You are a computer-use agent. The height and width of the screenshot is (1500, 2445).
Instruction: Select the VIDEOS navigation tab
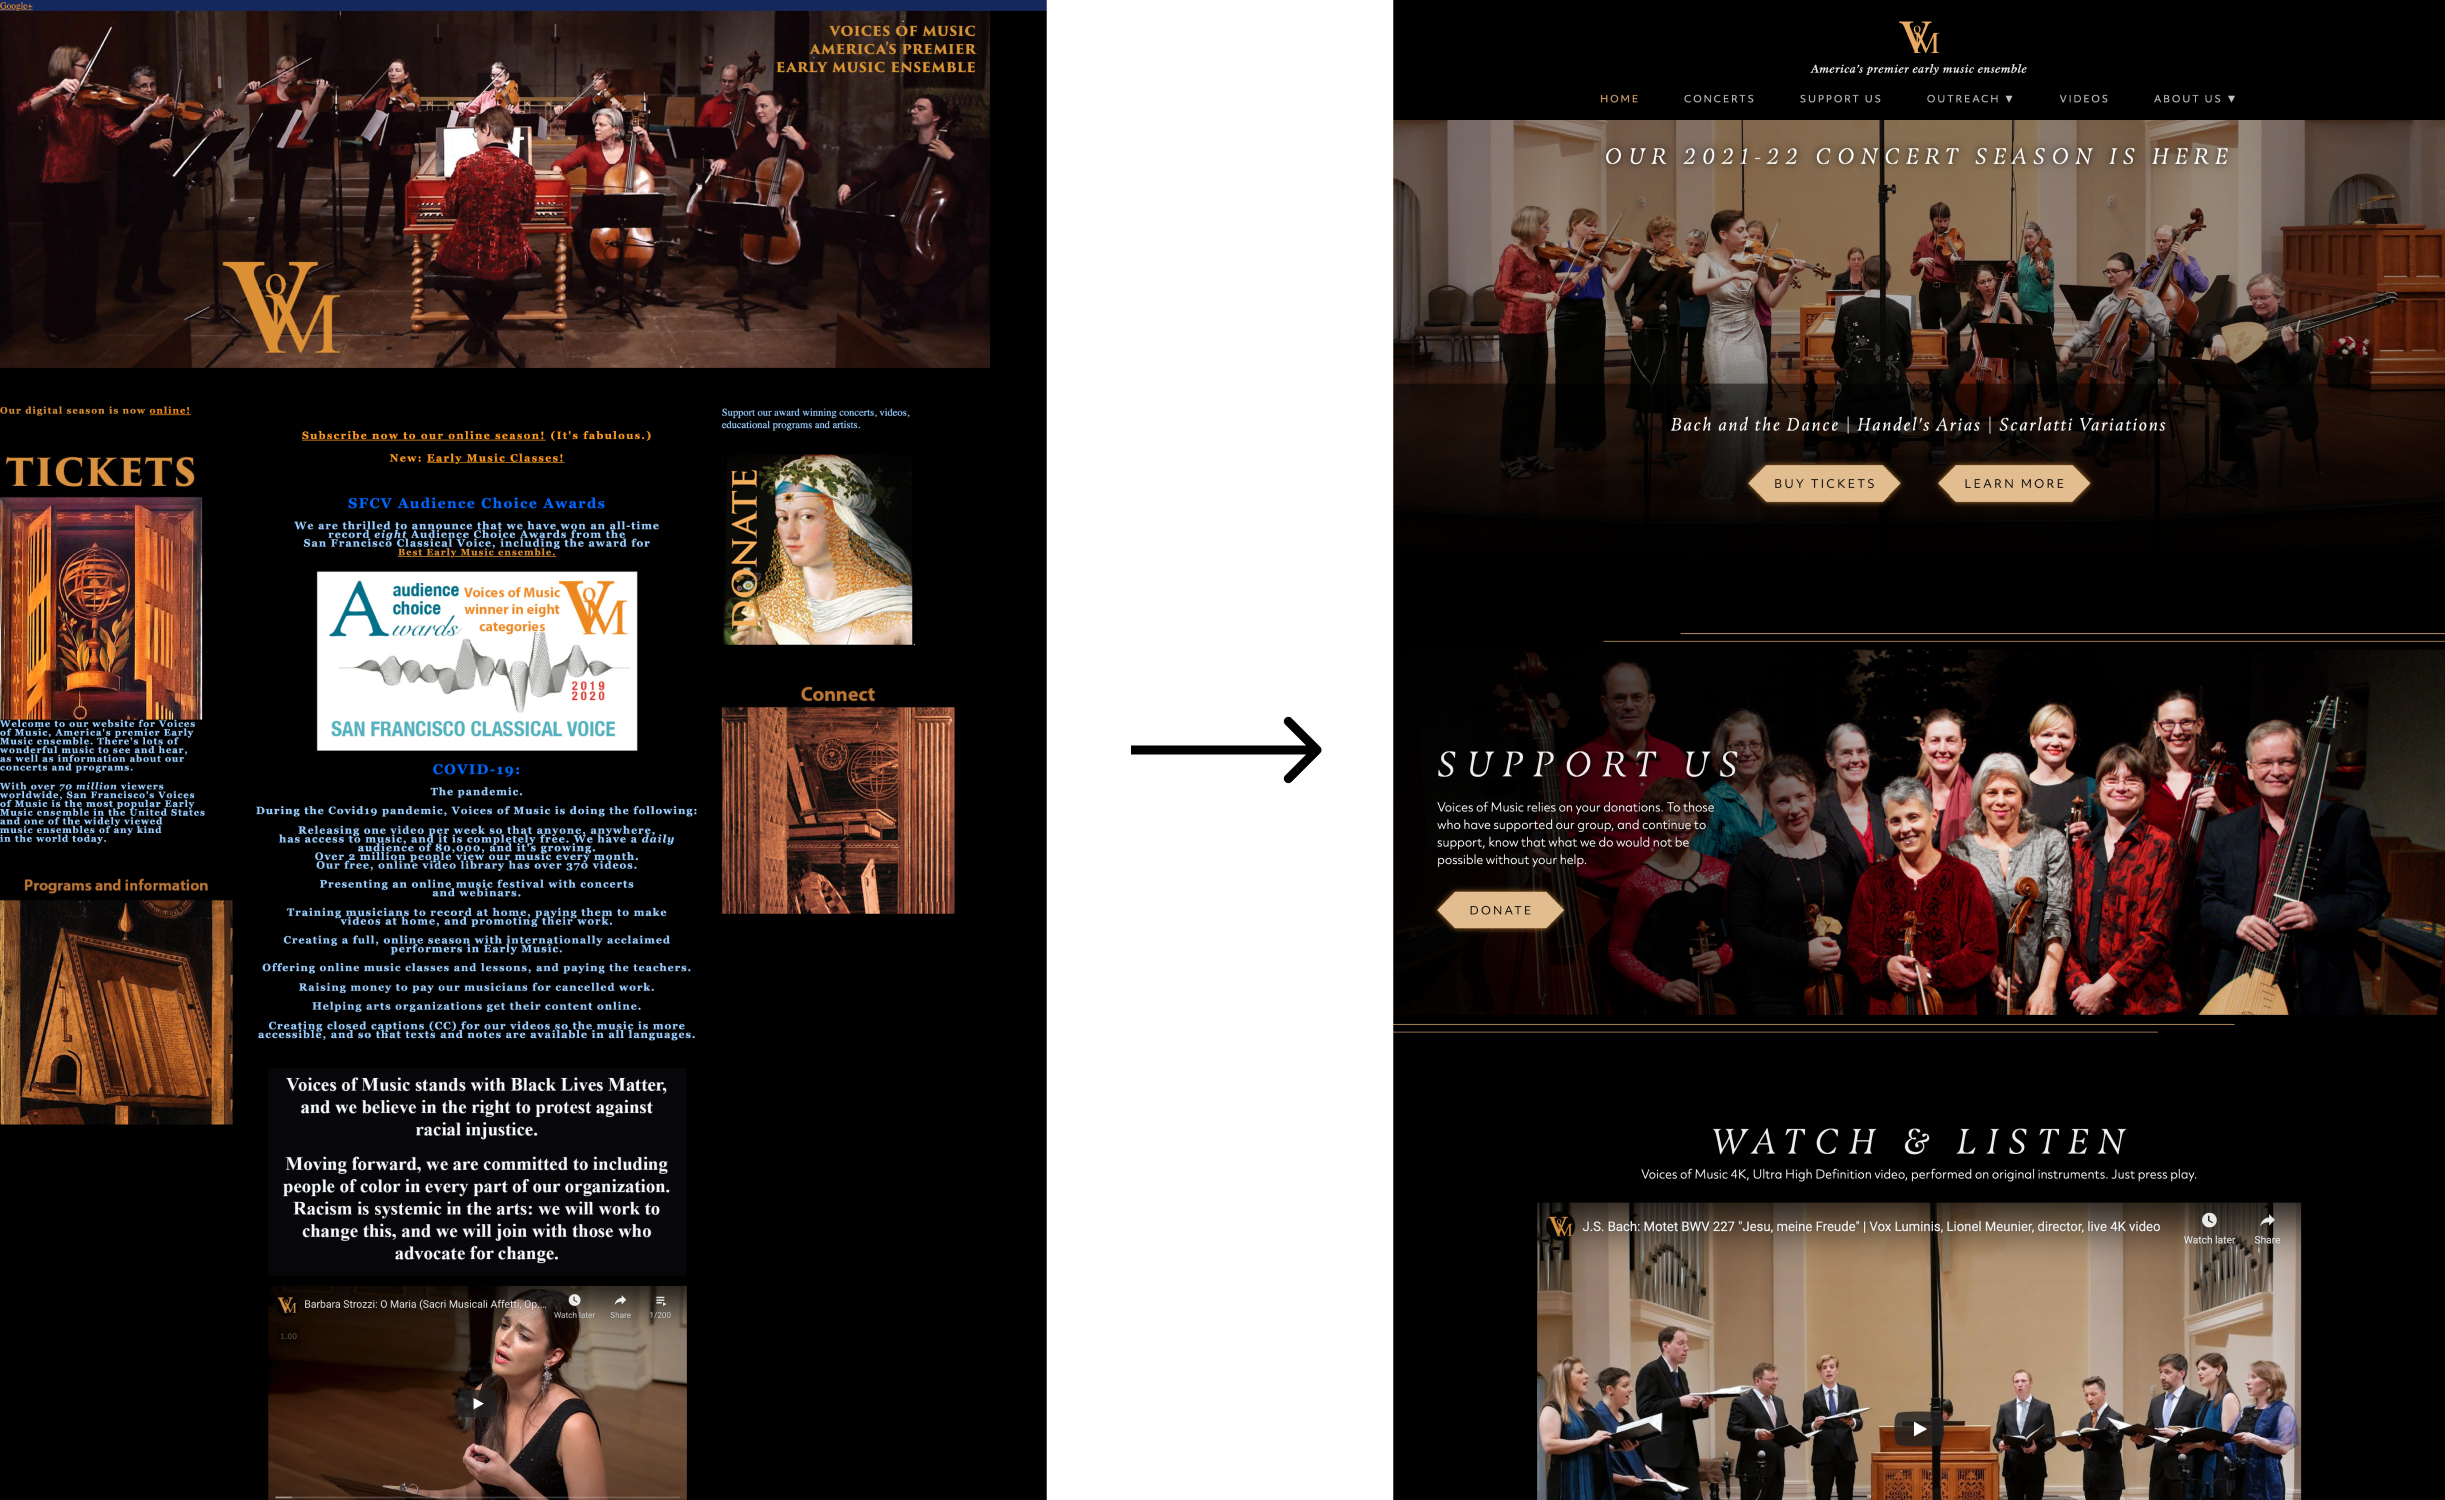pos(2080,98)
